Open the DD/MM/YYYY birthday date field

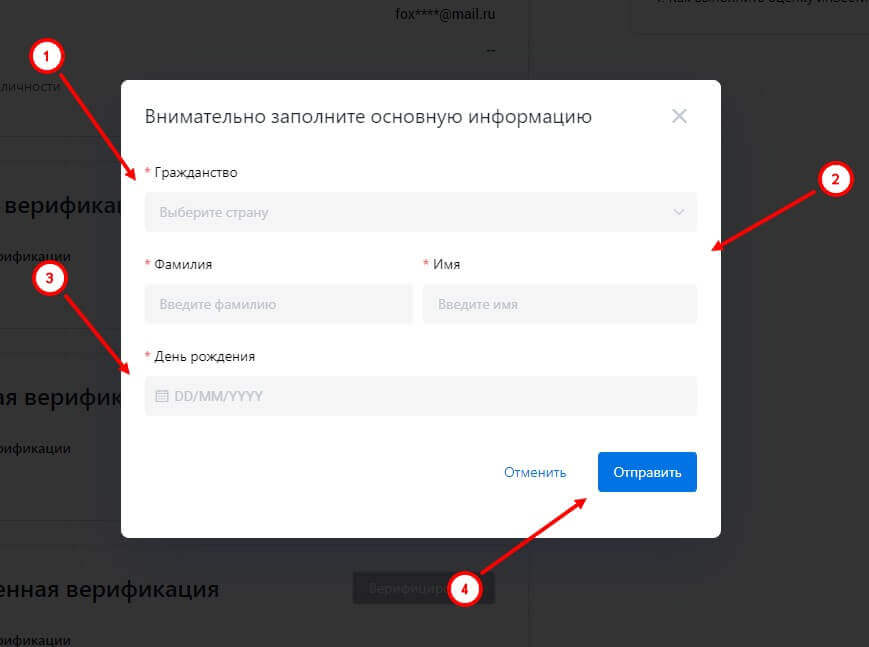[x=421, y=396]
